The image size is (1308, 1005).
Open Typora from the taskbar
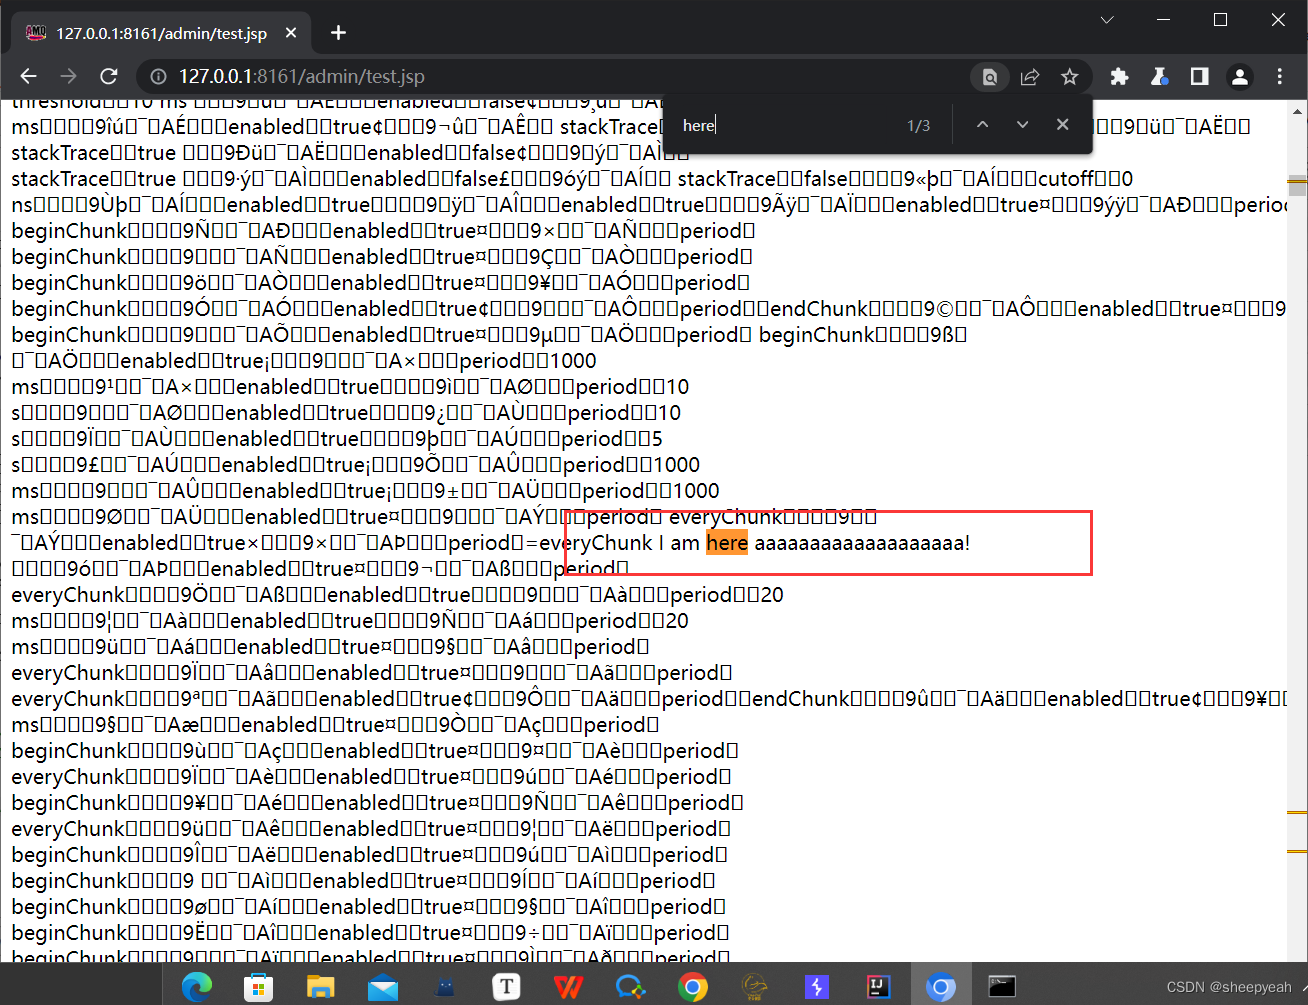pos(506,986)
